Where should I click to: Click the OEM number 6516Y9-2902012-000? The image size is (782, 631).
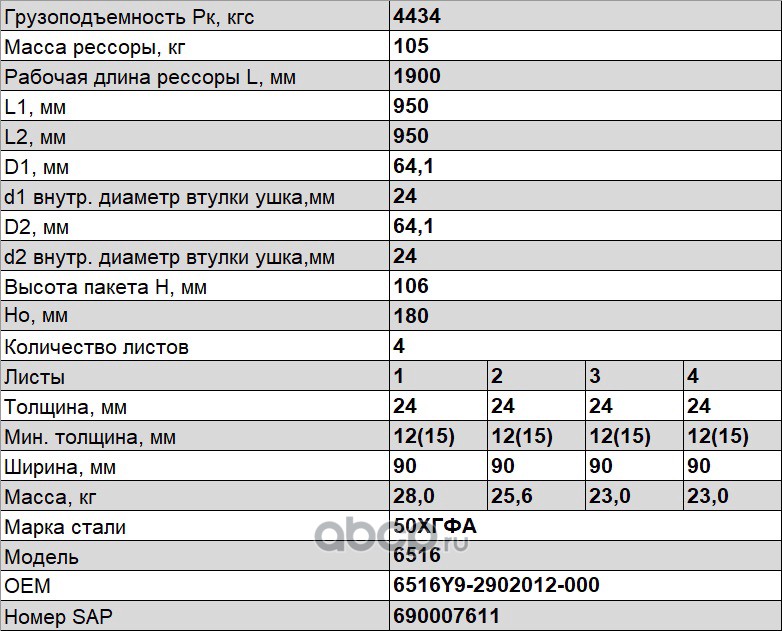[496, 586]
